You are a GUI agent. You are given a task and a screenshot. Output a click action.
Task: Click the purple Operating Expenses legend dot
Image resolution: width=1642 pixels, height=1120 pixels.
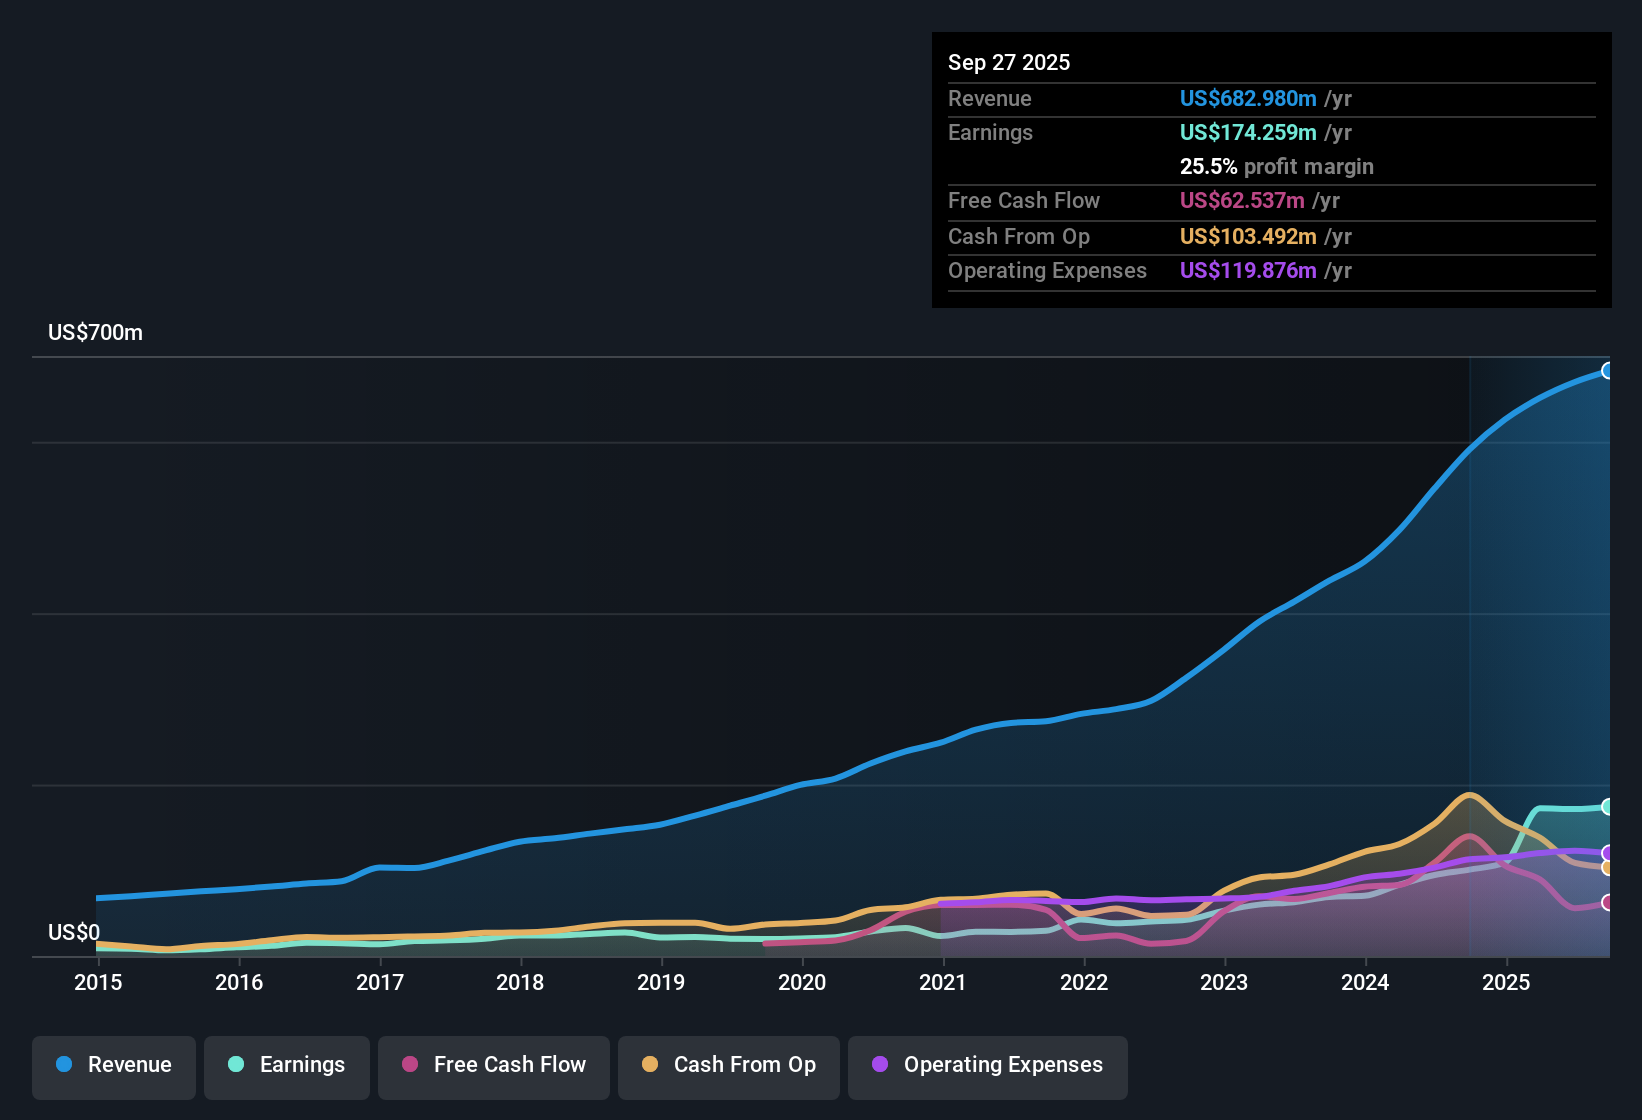tap(877, 1065)
